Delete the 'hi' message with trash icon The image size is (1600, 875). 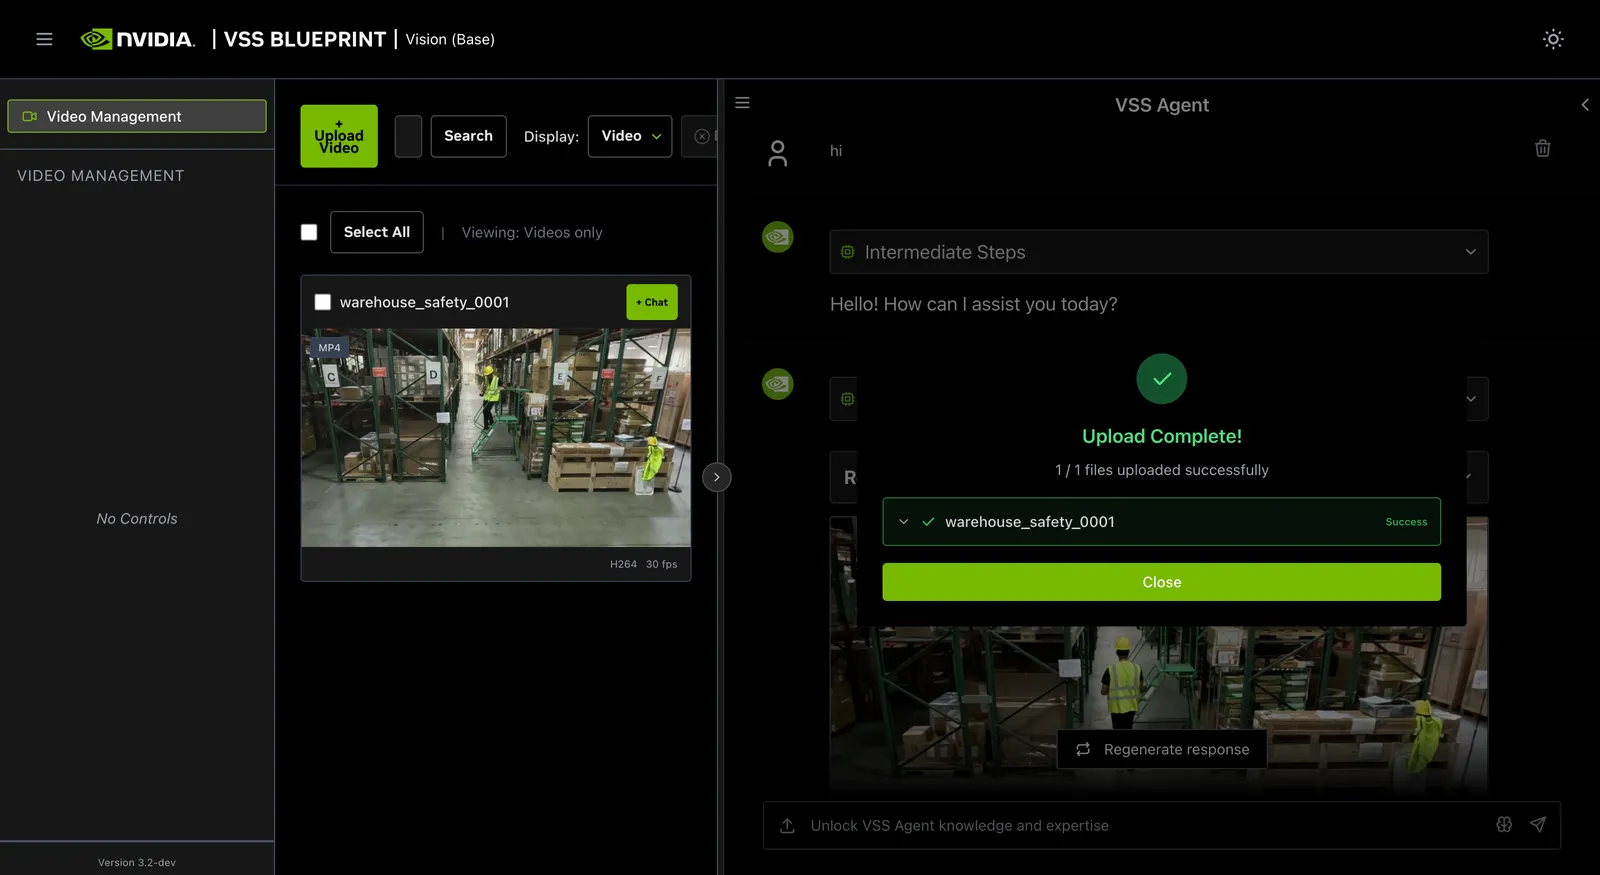click(1543, 148)
